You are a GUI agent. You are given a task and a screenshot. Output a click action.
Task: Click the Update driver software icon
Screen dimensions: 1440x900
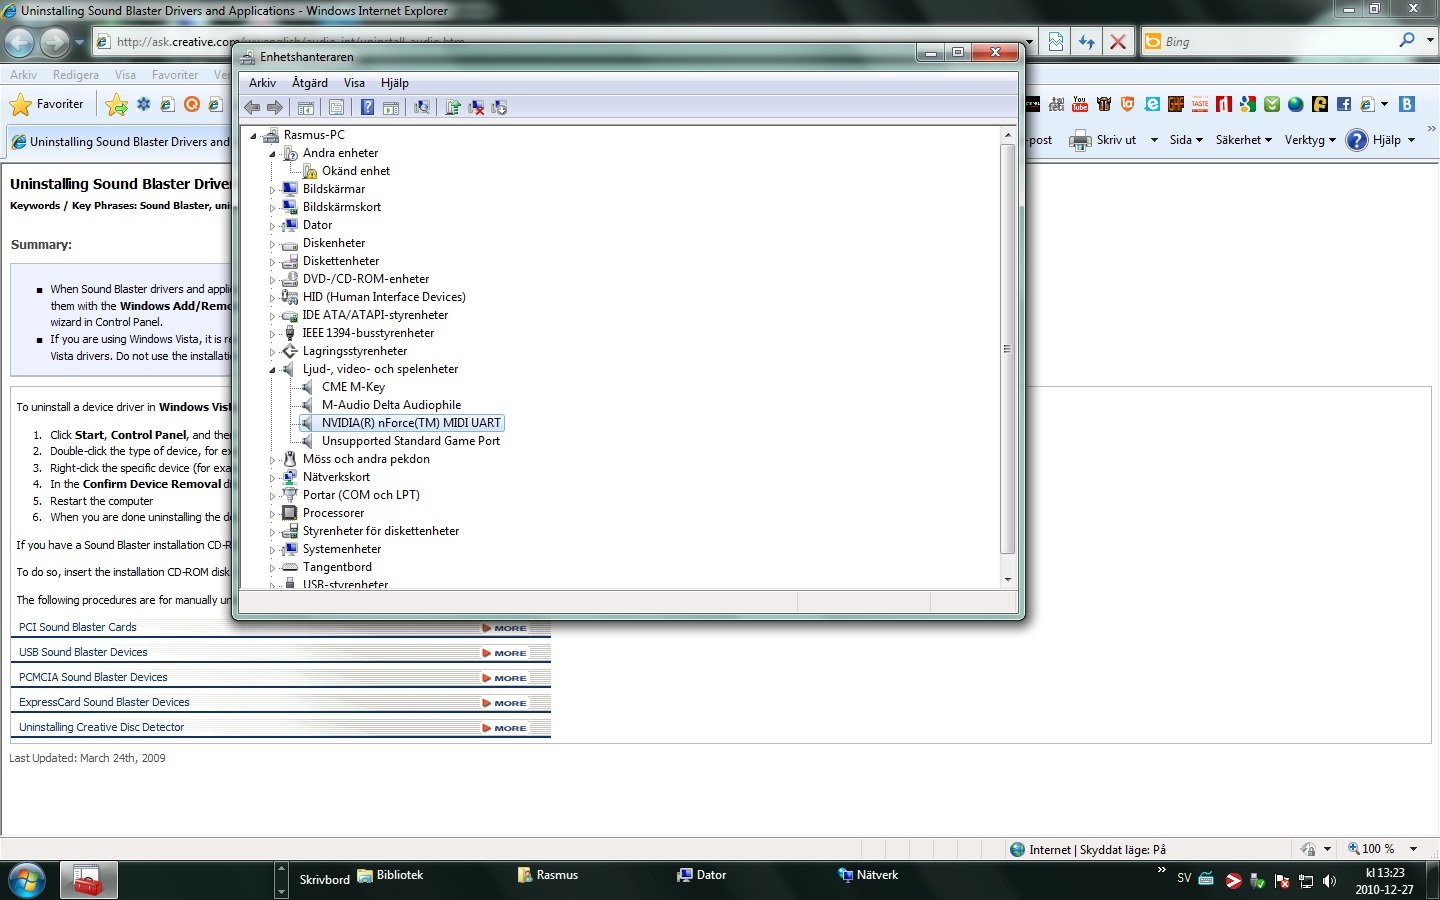pos(453,107)
